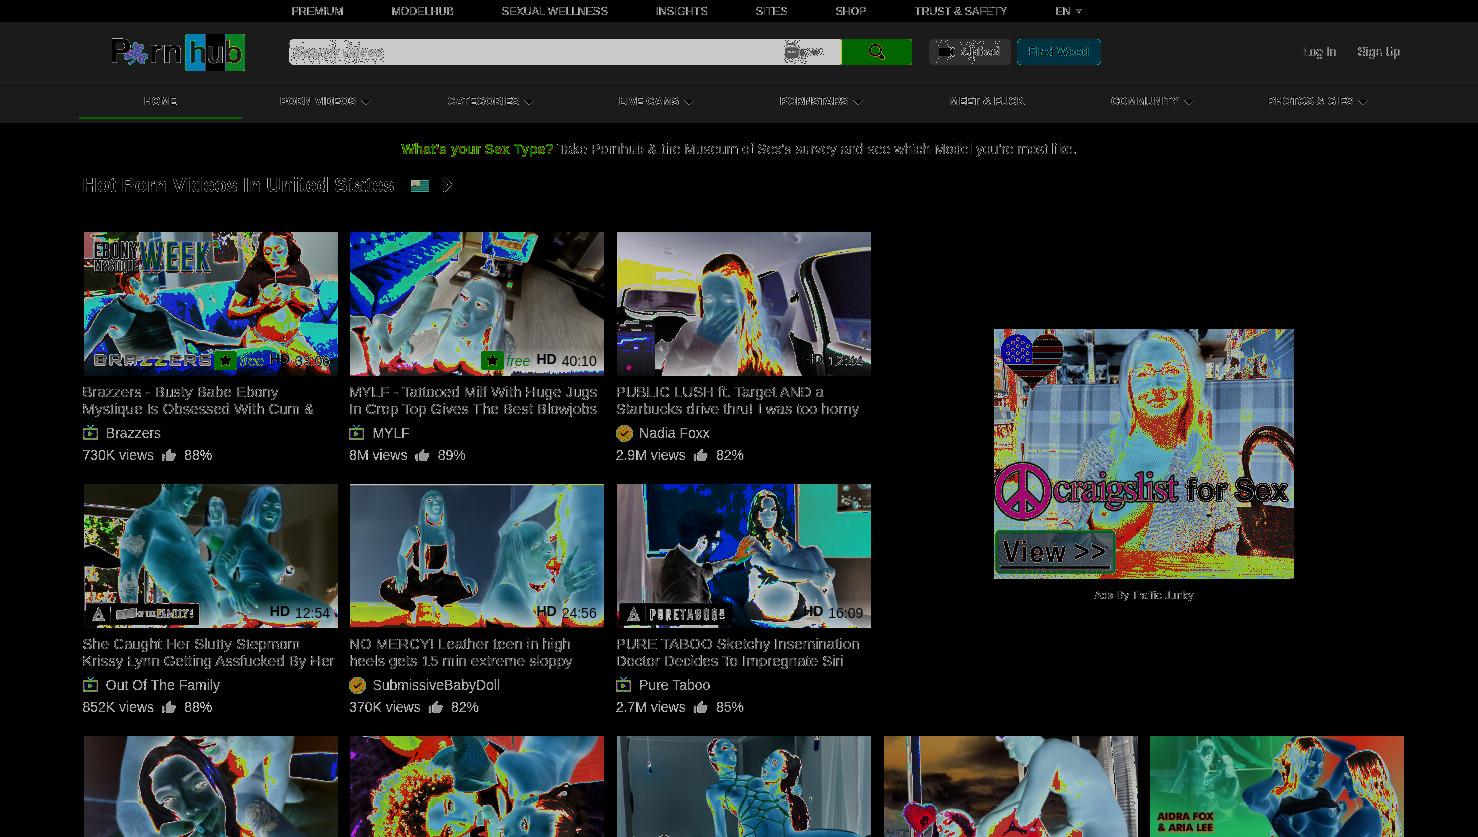This screenshot has width=1478, height=837.
Task: Click the arrow next to the country flag
Action: (447, 186)
